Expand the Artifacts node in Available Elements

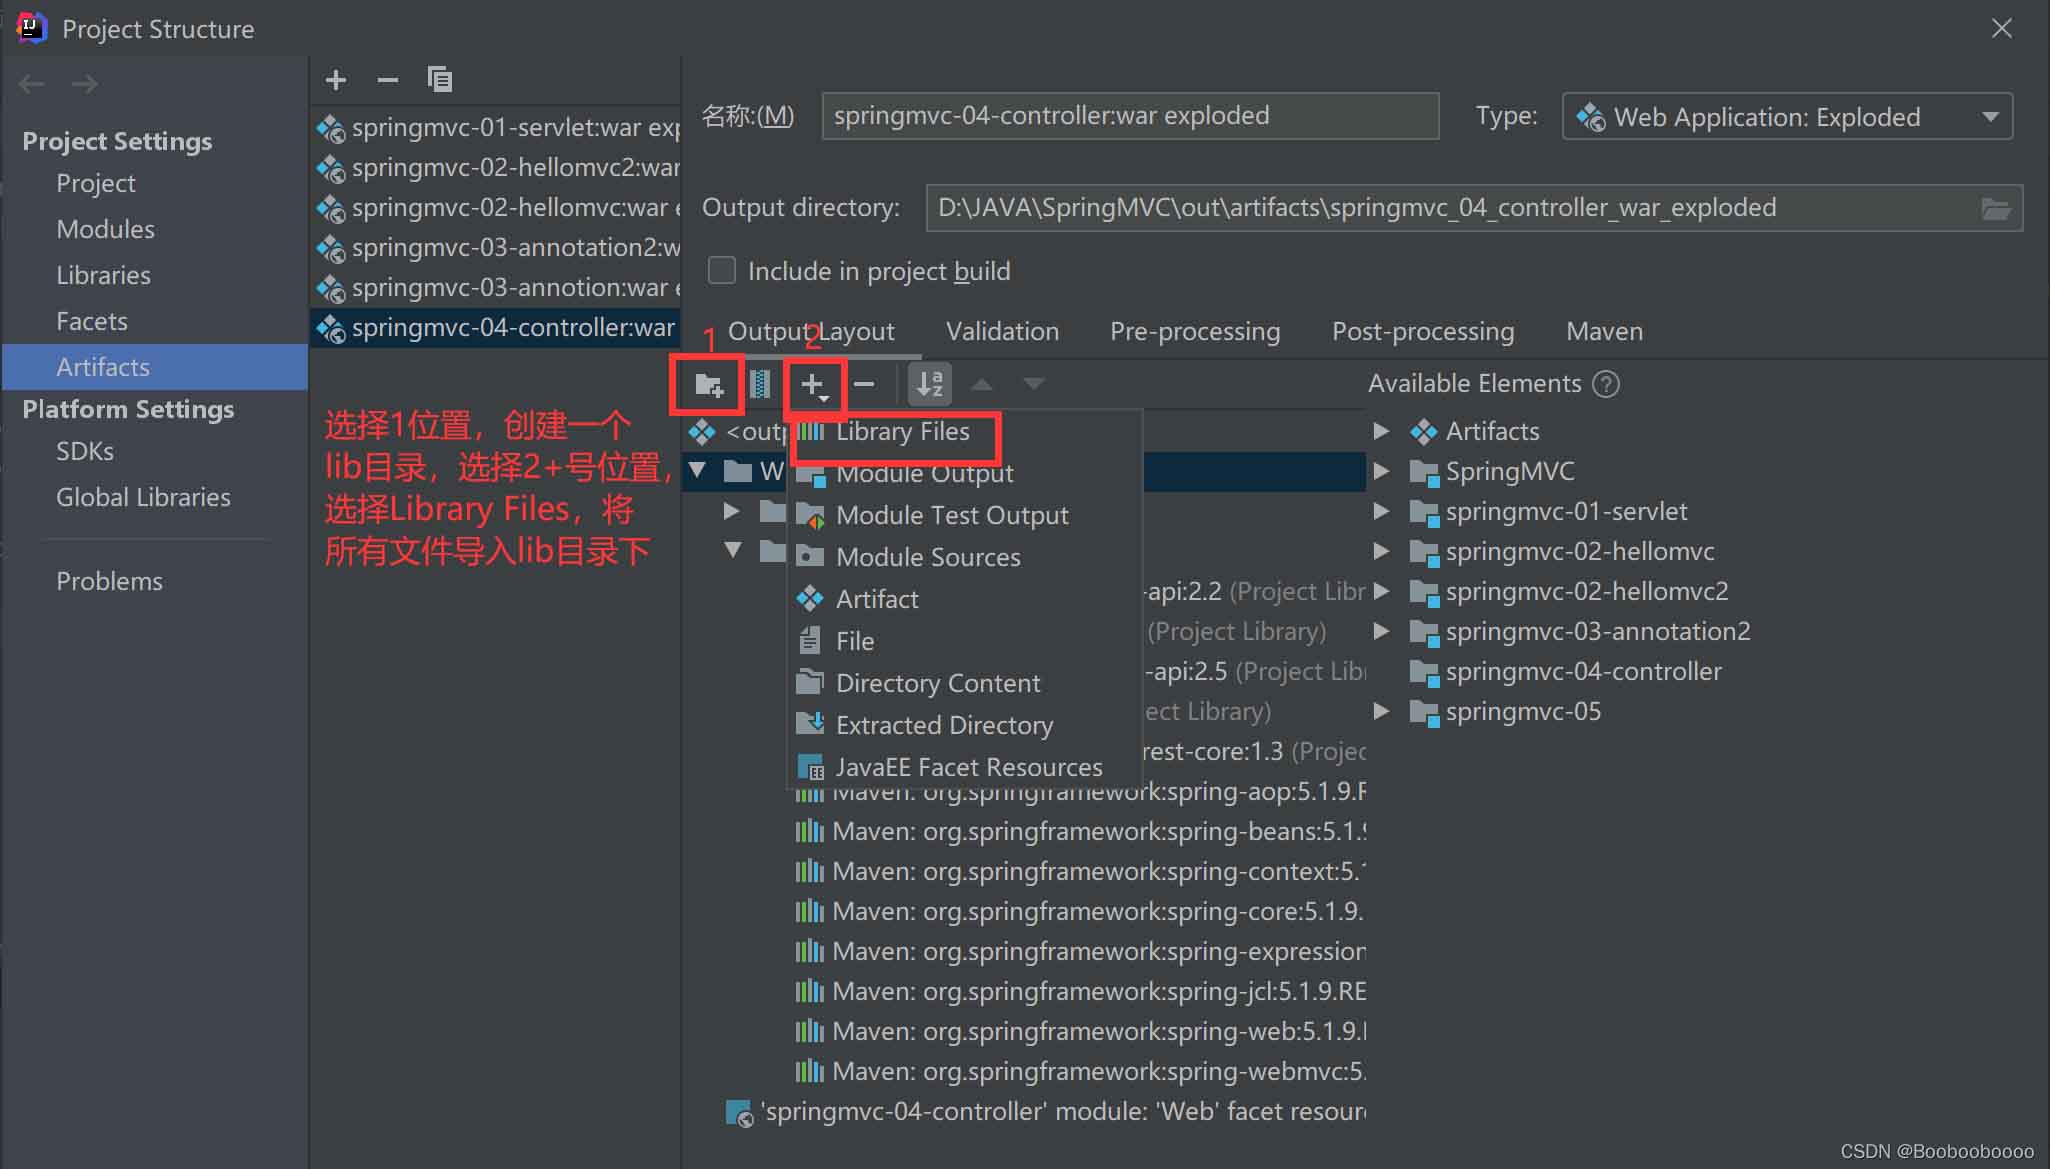(1381, 431)
